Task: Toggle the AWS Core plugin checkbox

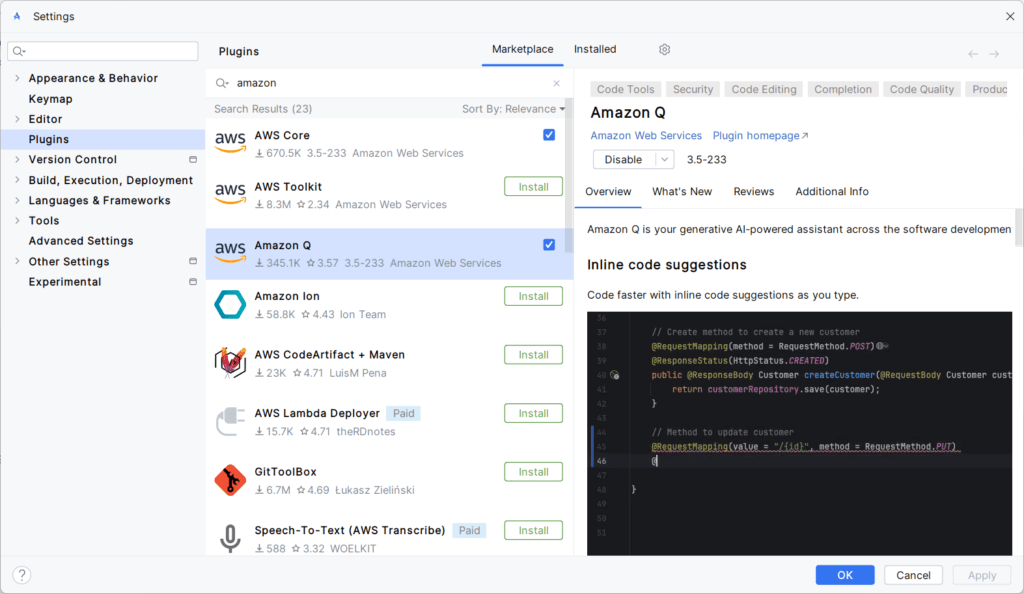Action: pos(549,135)
